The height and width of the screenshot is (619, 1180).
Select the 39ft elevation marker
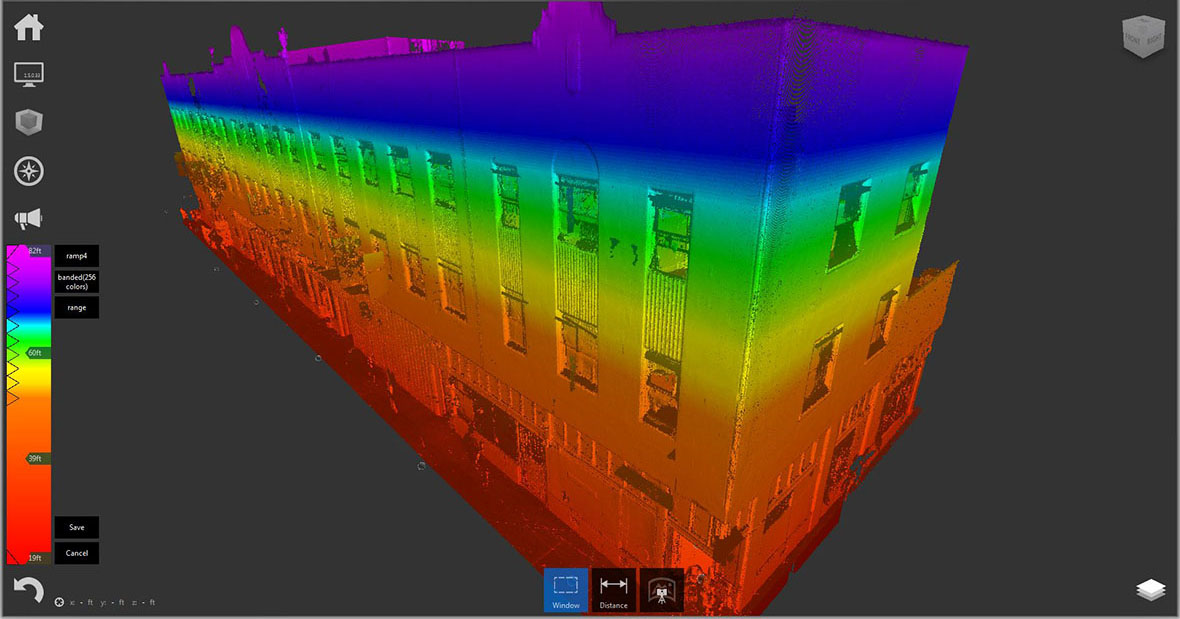[35, 458]
